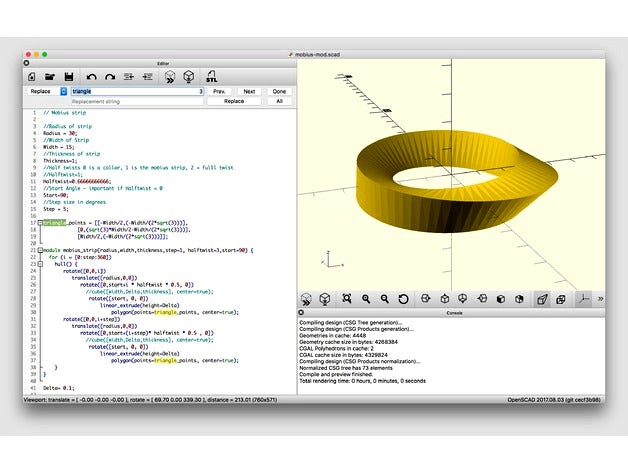Reset the 3D view
The image size is (628, 472).
pyautogui.click(x=403, y=299)
